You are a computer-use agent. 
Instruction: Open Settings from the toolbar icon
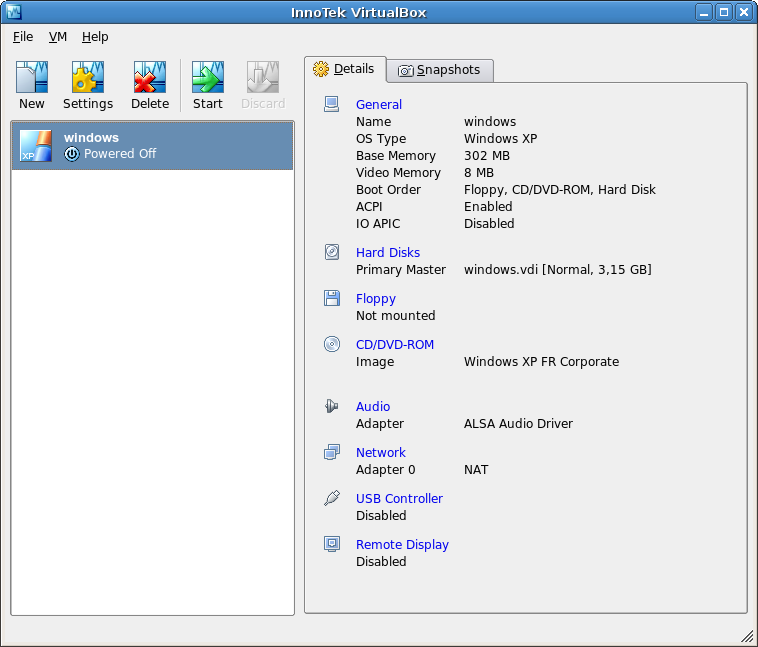click(x=88, y=76)
